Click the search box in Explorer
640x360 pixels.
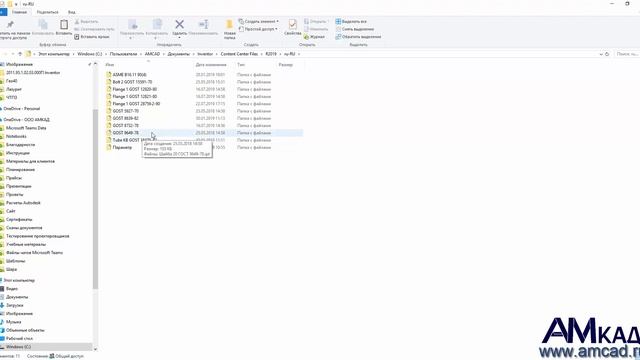click(x=627, y=54)
